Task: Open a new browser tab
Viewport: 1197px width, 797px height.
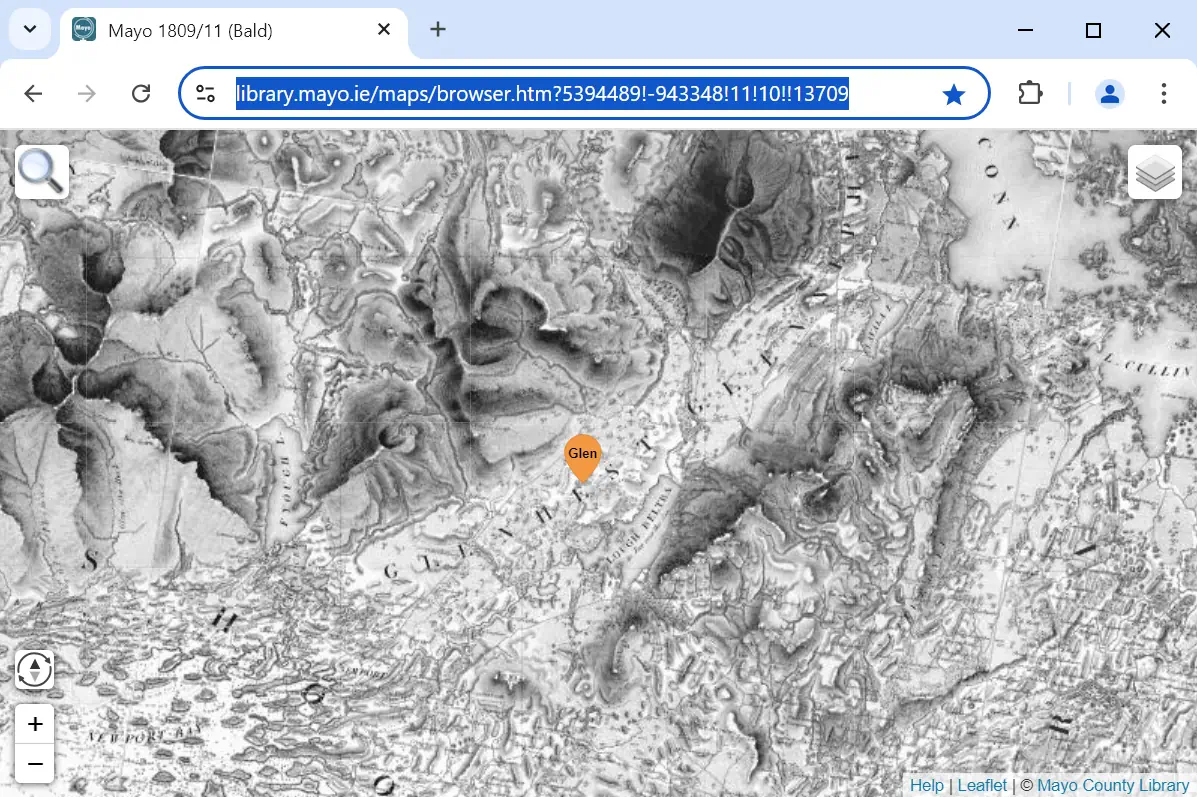Action: pos(437,30)
